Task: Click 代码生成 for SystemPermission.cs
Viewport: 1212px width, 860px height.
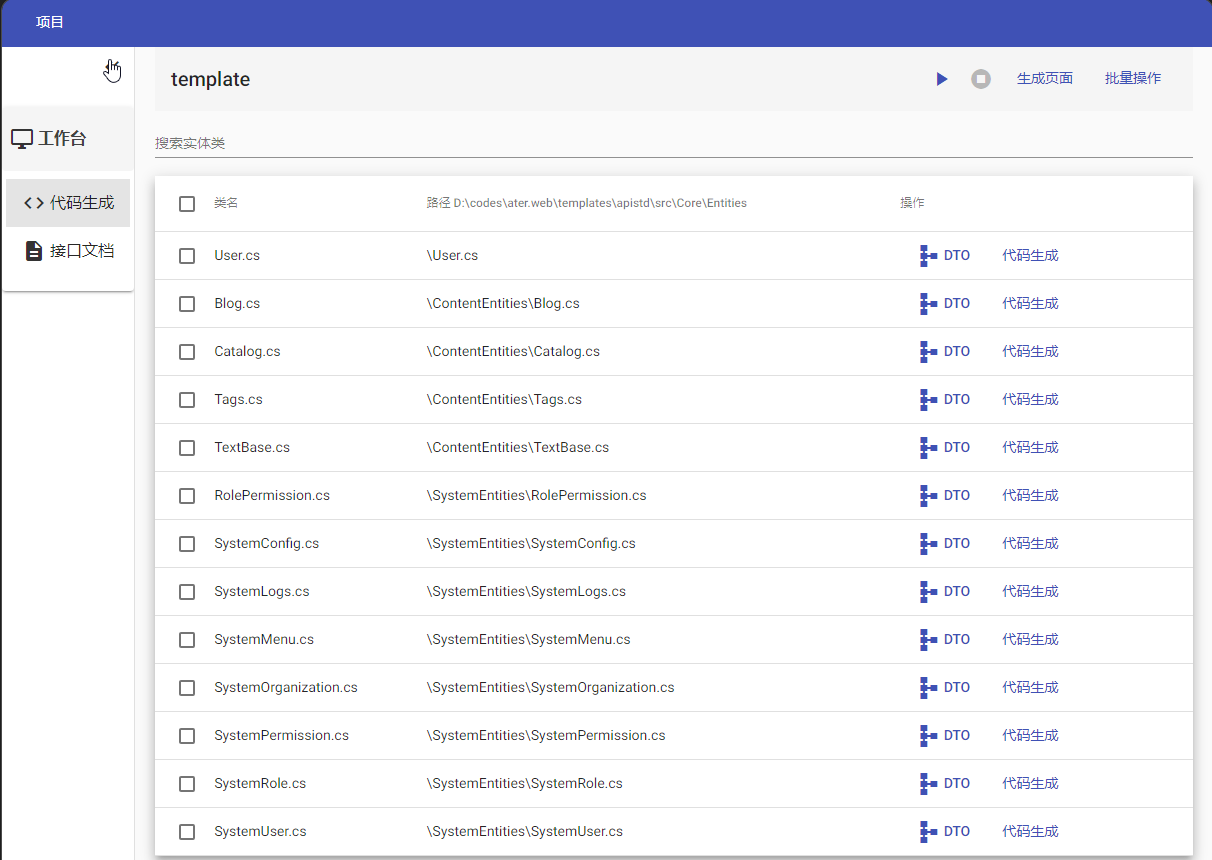Action: tap(1030, 736)
